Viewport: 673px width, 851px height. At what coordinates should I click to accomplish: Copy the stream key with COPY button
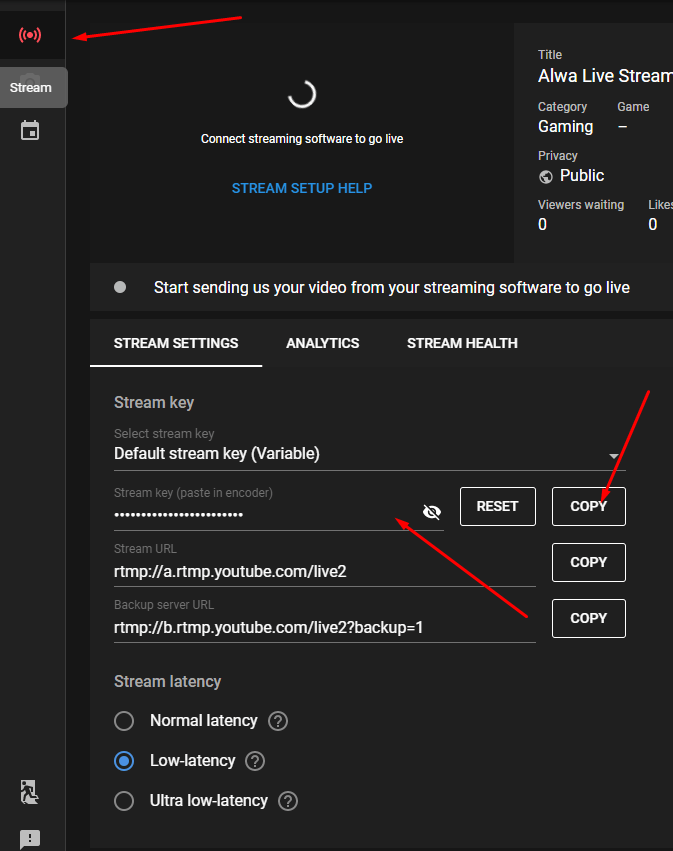click(x=588, y=506)
